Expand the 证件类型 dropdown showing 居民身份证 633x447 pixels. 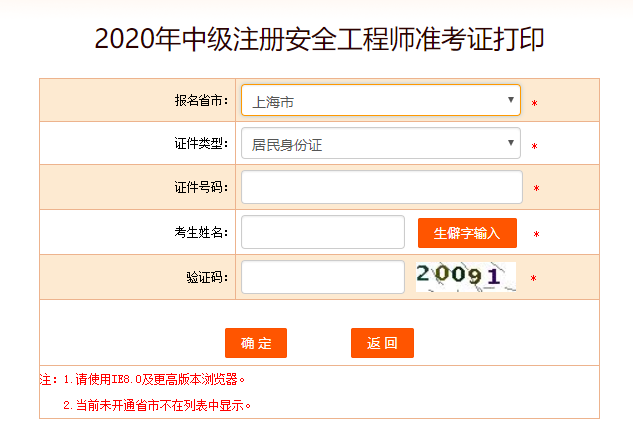380,144
